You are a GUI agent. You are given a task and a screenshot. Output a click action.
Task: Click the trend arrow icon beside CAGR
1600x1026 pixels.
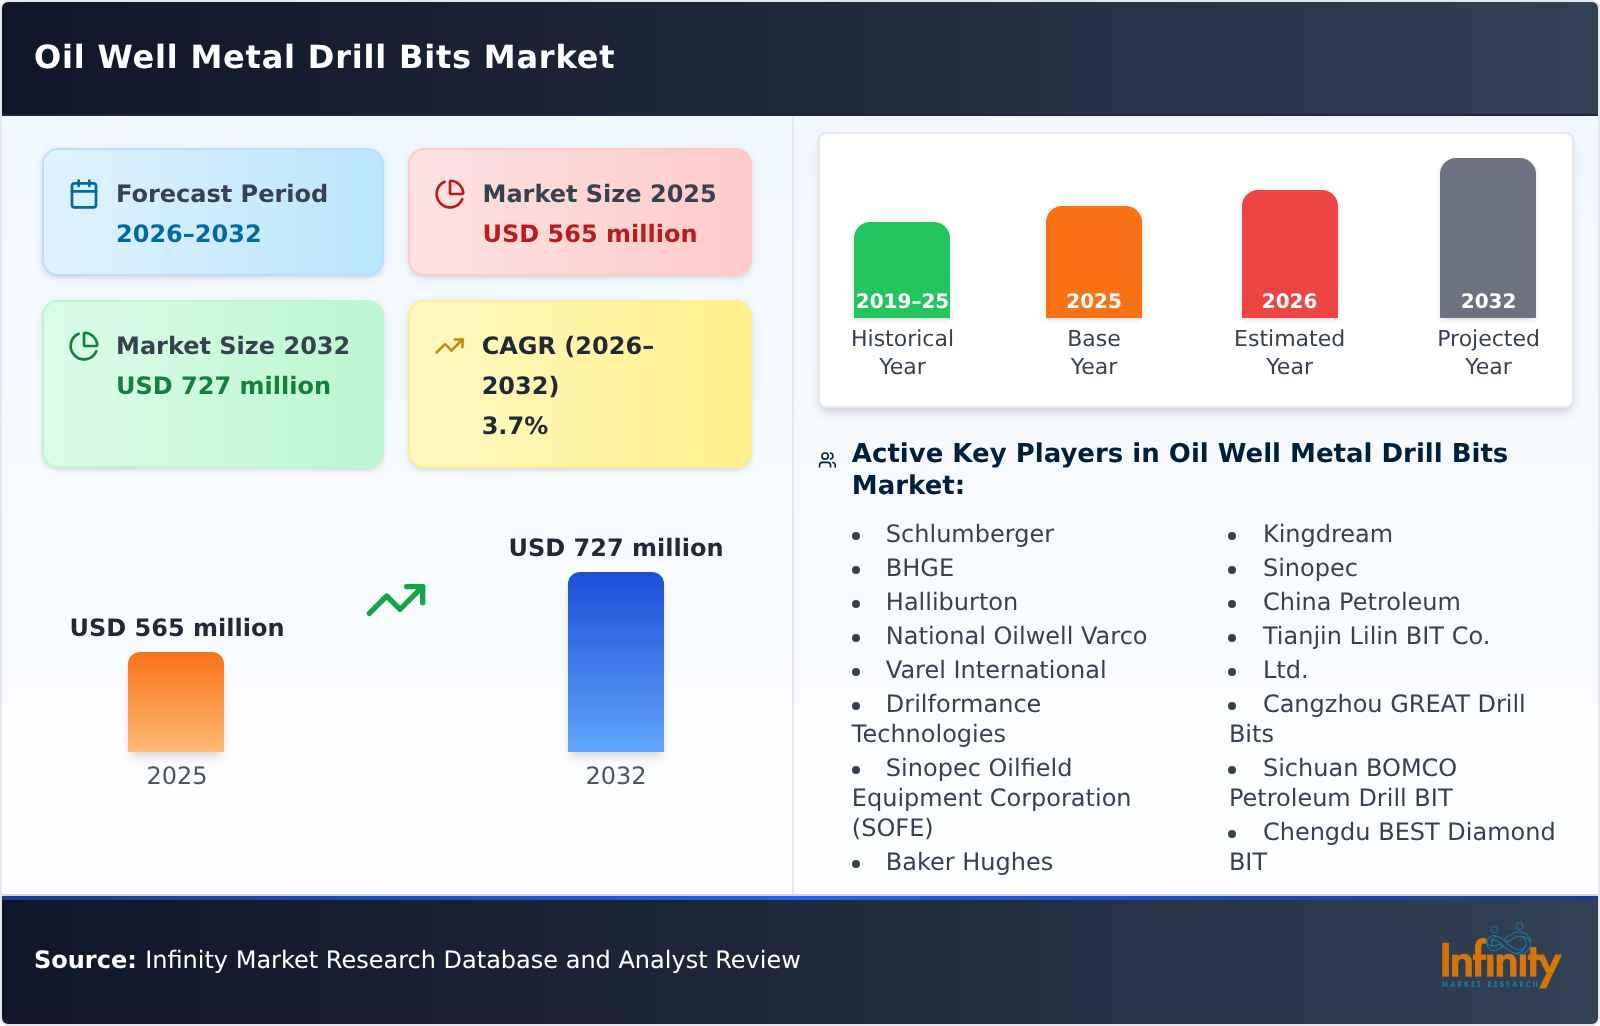tap(450, 346)
